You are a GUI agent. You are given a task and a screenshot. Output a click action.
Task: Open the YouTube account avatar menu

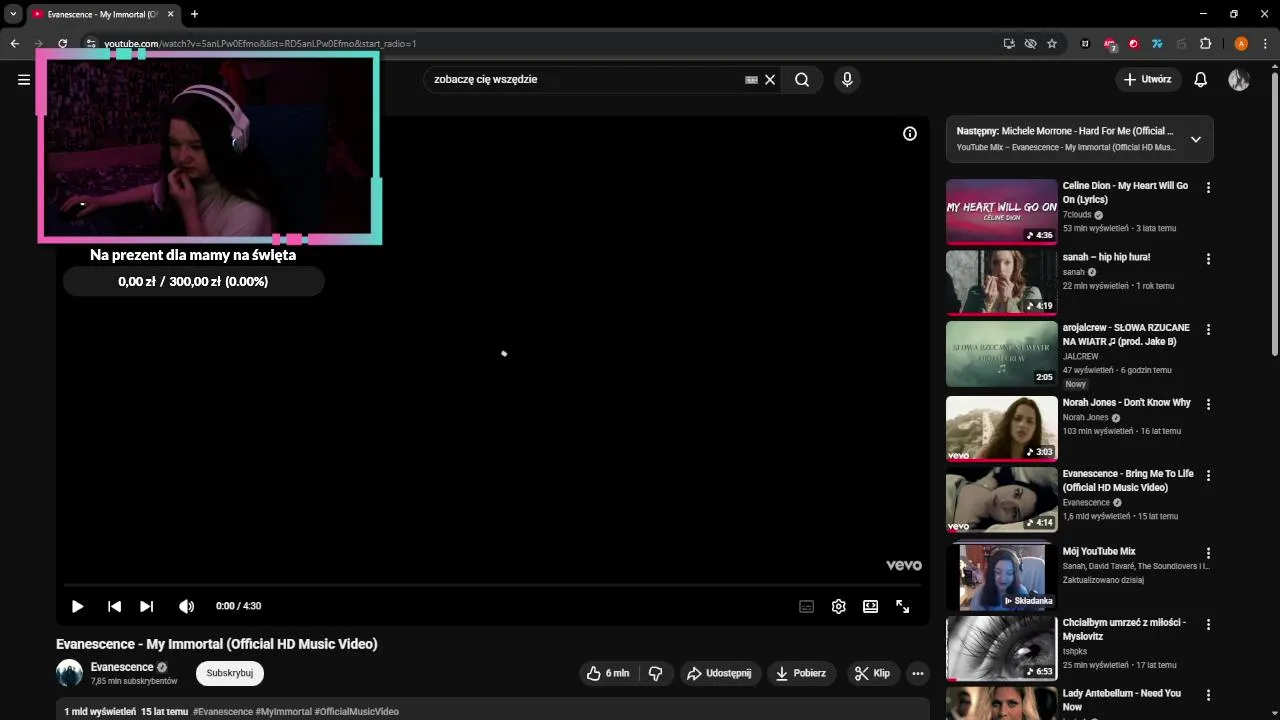pyautogui.click(x=1239, y=80)
